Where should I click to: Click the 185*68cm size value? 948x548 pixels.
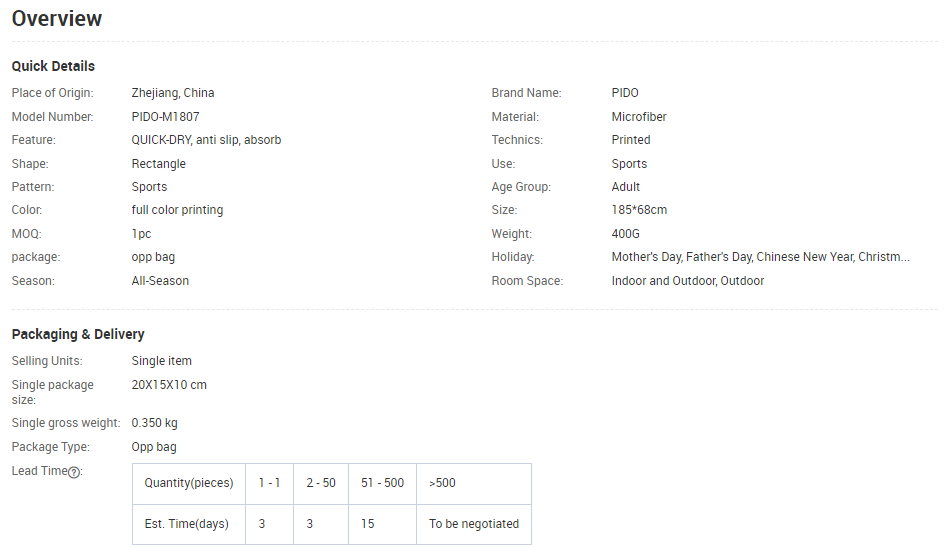[x=639, y=210]
